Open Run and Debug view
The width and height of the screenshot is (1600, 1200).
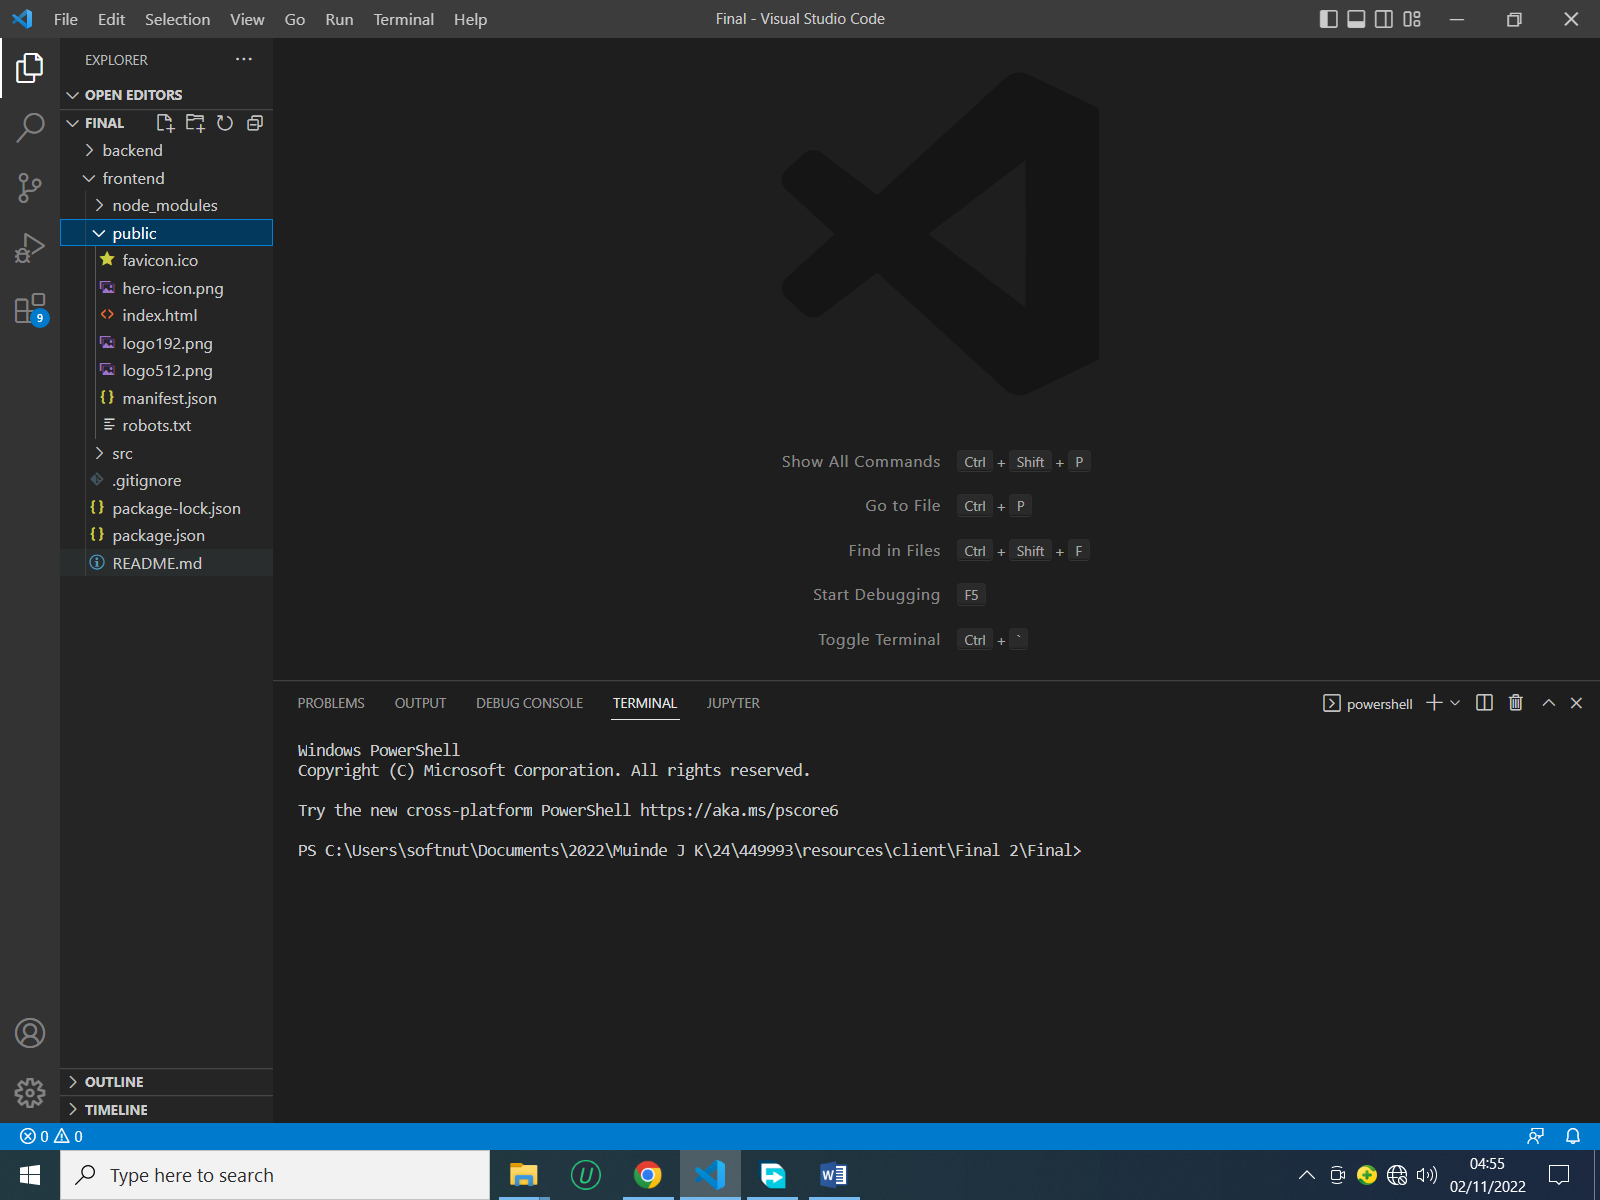pos(30,248)
